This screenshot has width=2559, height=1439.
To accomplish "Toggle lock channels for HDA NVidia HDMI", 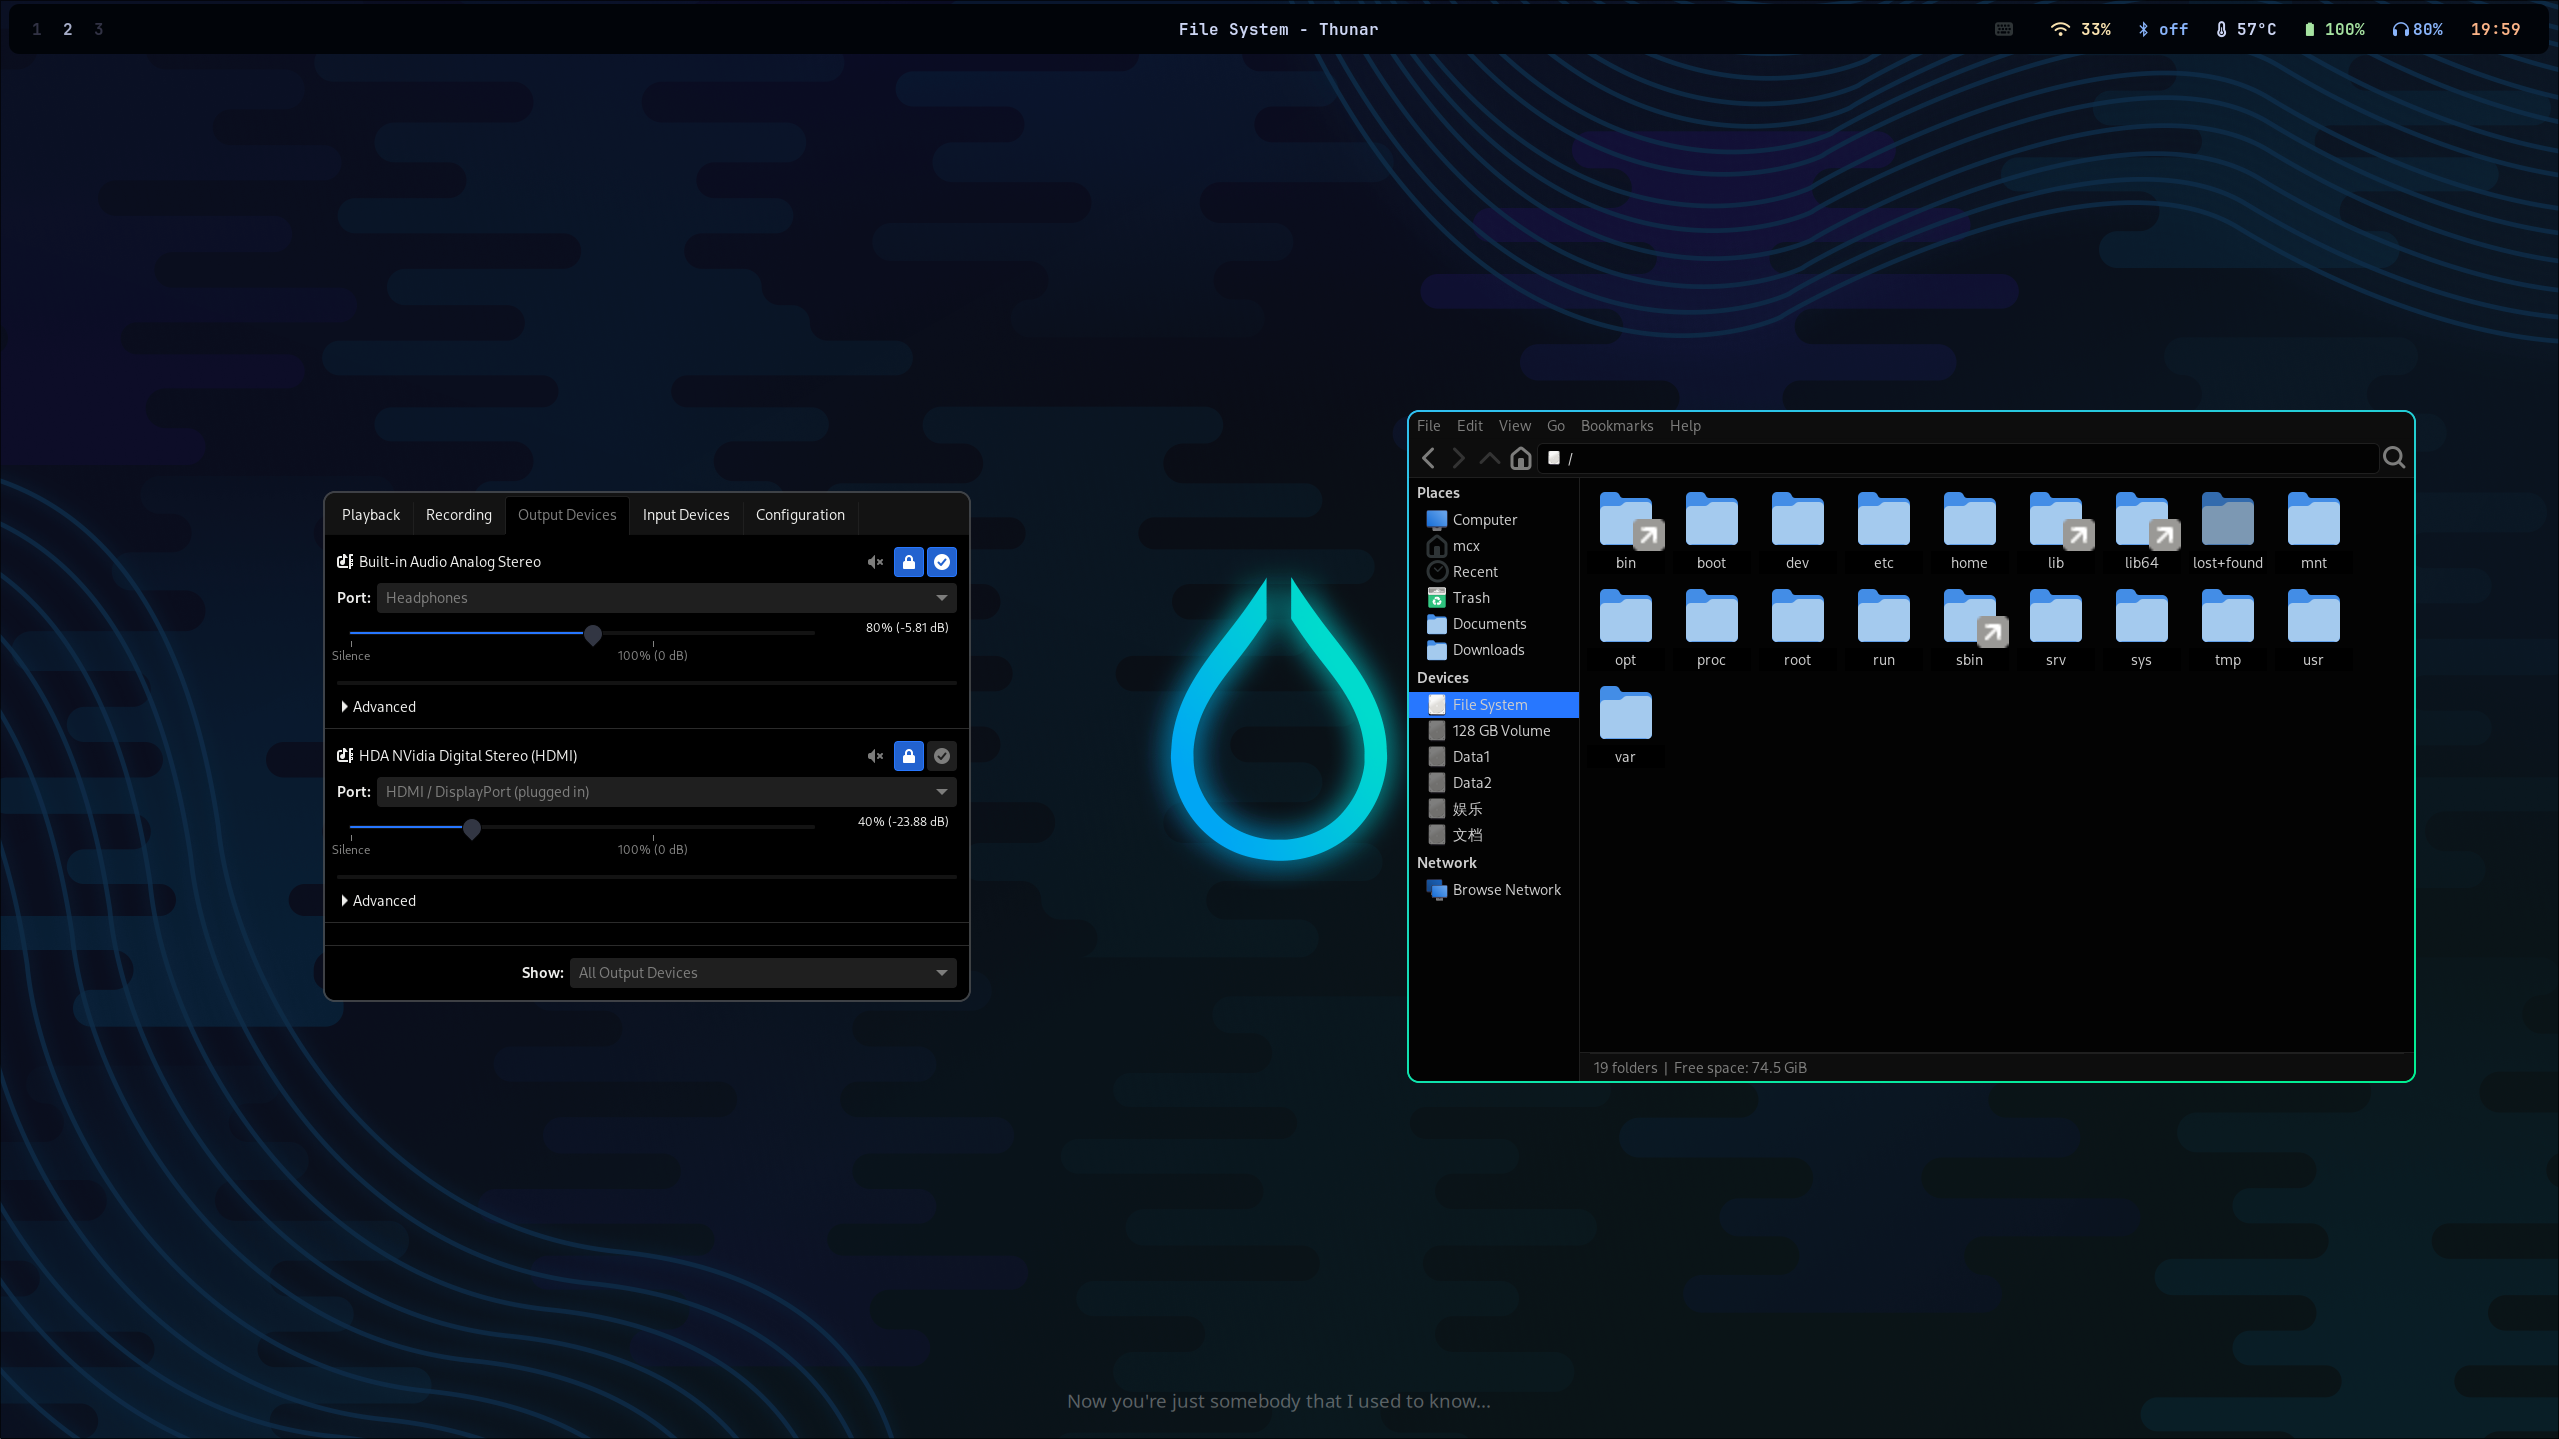I will (908, 756).
